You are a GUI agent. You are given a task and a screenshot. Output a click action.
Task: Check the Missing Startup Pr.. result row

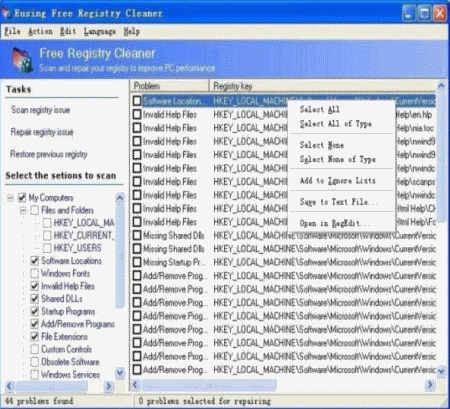coord(137,262)
